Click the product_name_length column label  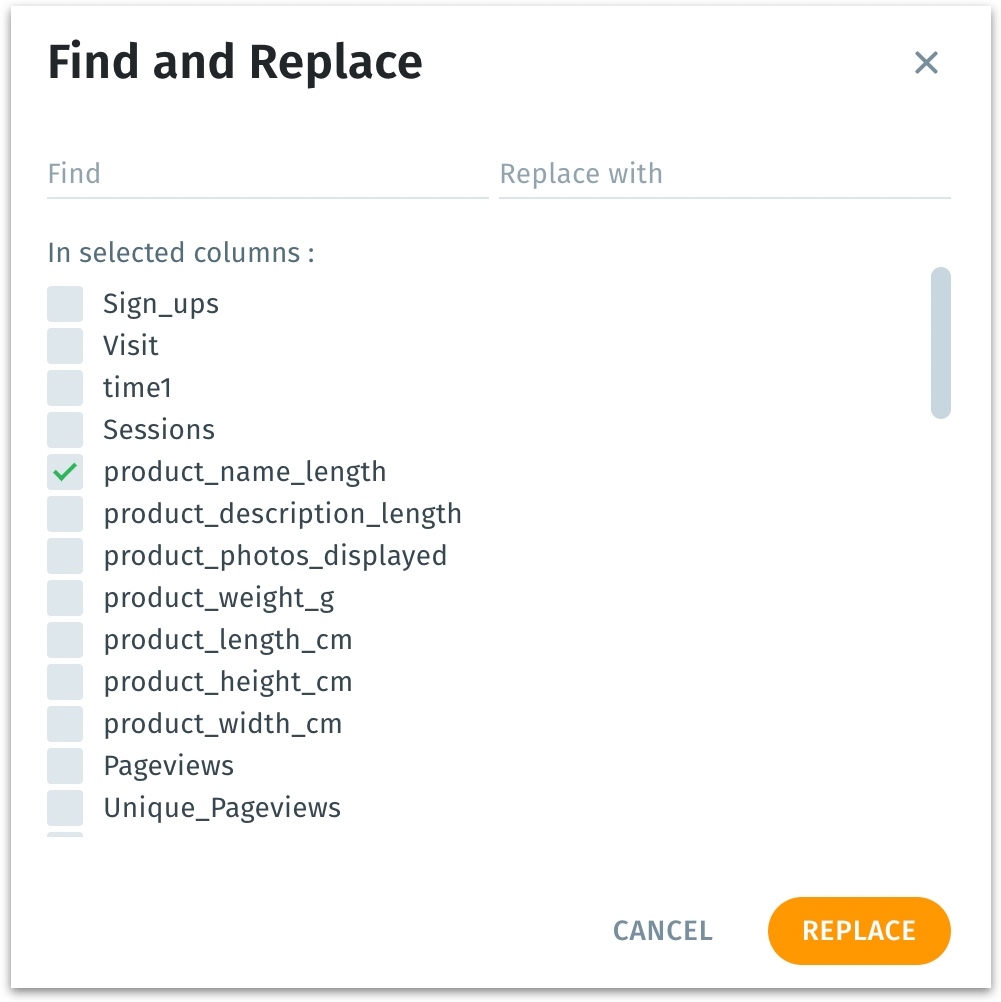[245, 472]
